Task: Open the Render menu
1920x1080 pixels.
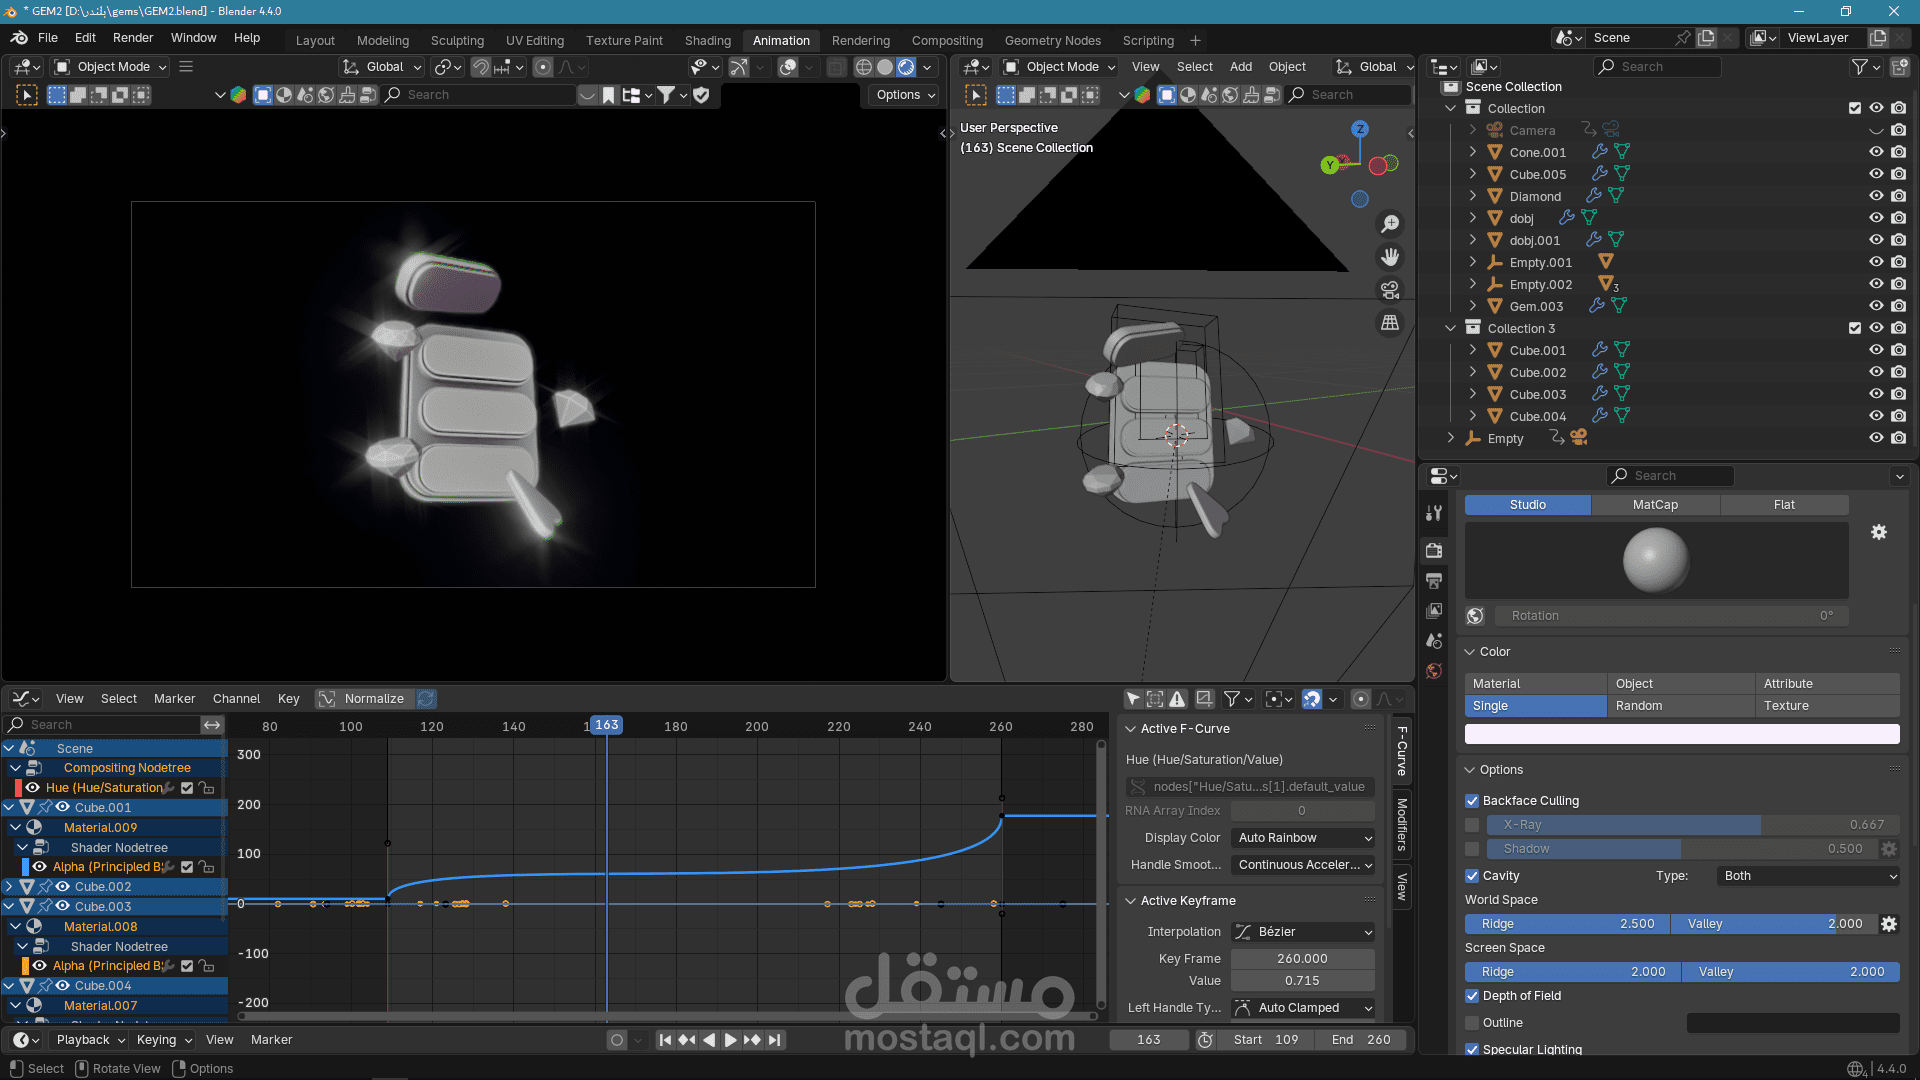Action: 133,38
